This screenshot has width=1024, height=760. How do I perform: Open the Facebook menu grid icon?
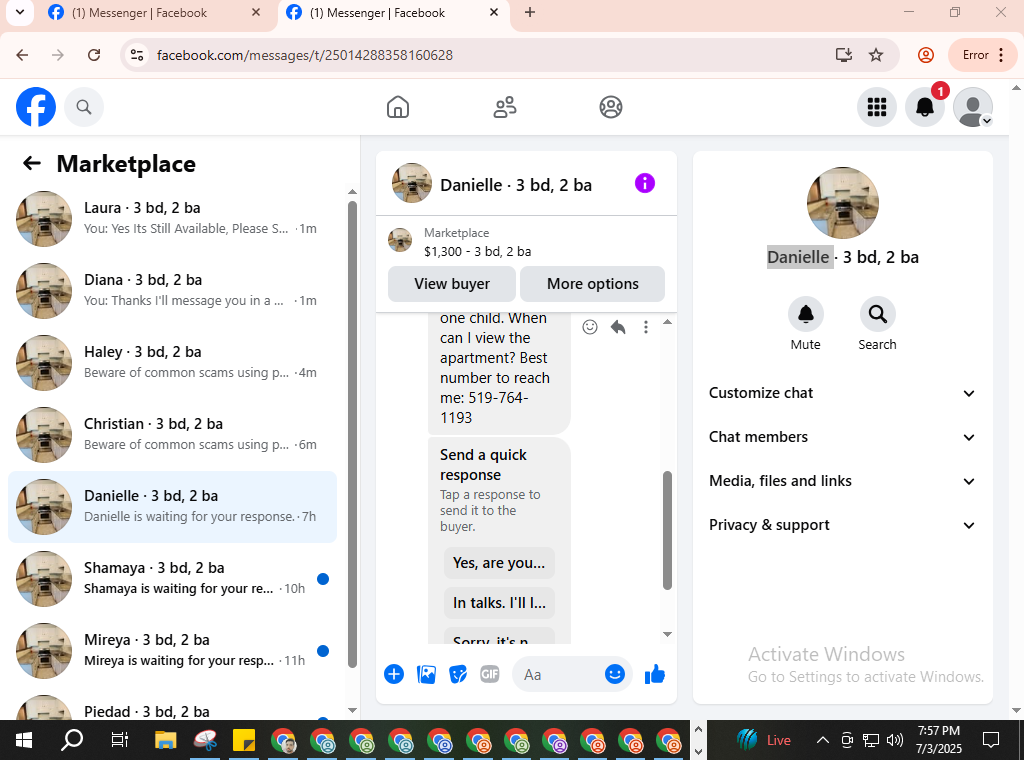[876, 107]
